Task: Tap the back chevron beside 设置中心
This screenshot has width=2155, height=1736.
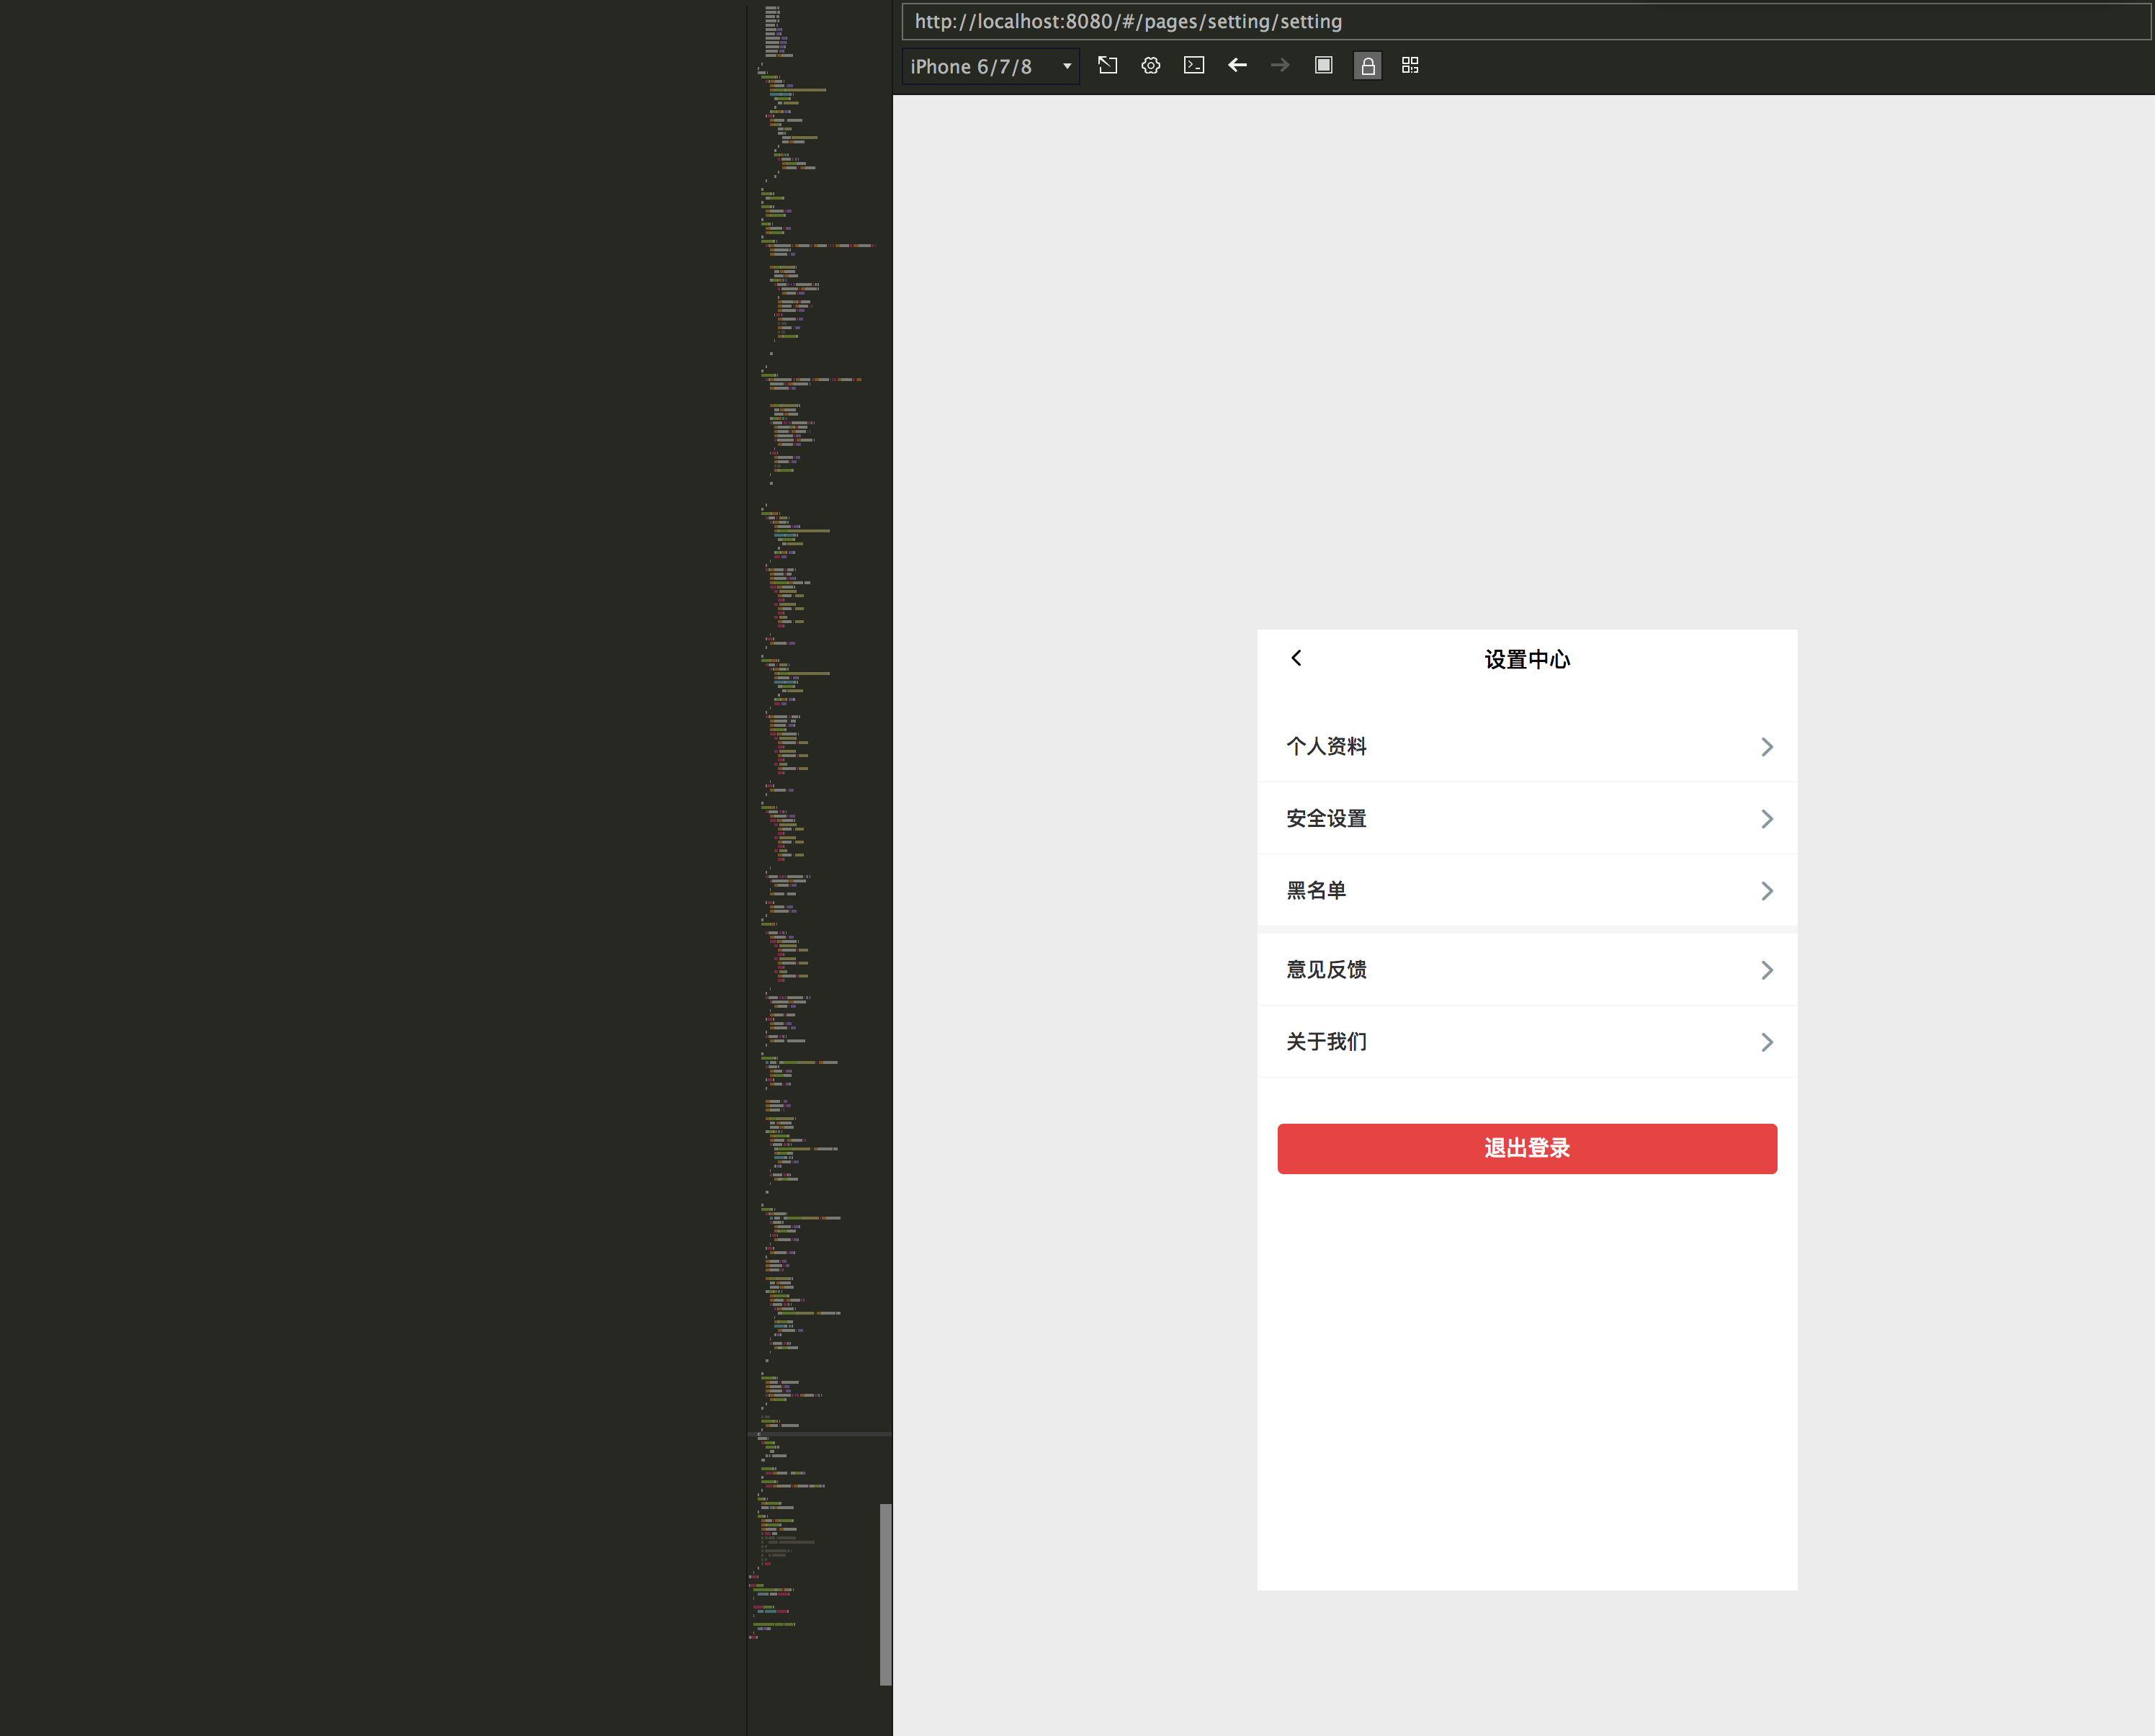Action: (1296, 658)
